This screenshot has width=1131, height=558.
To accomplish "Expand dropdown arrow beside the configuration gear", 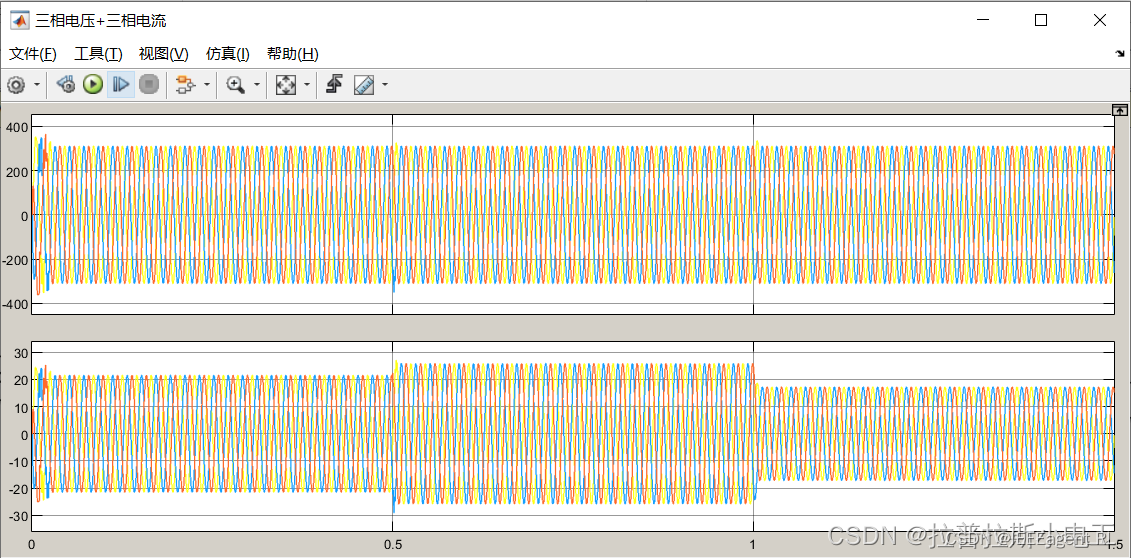I will point(37,85).
